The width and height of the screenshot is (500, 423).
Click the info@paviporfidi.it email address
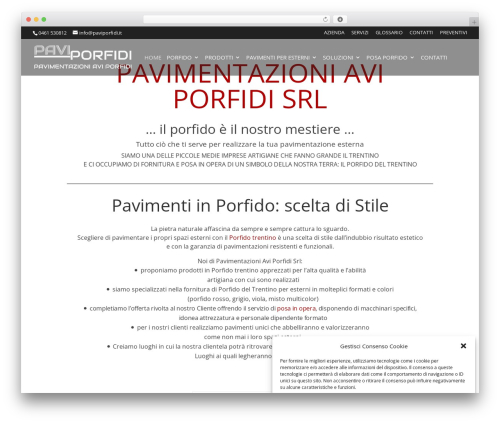[100, 33]
